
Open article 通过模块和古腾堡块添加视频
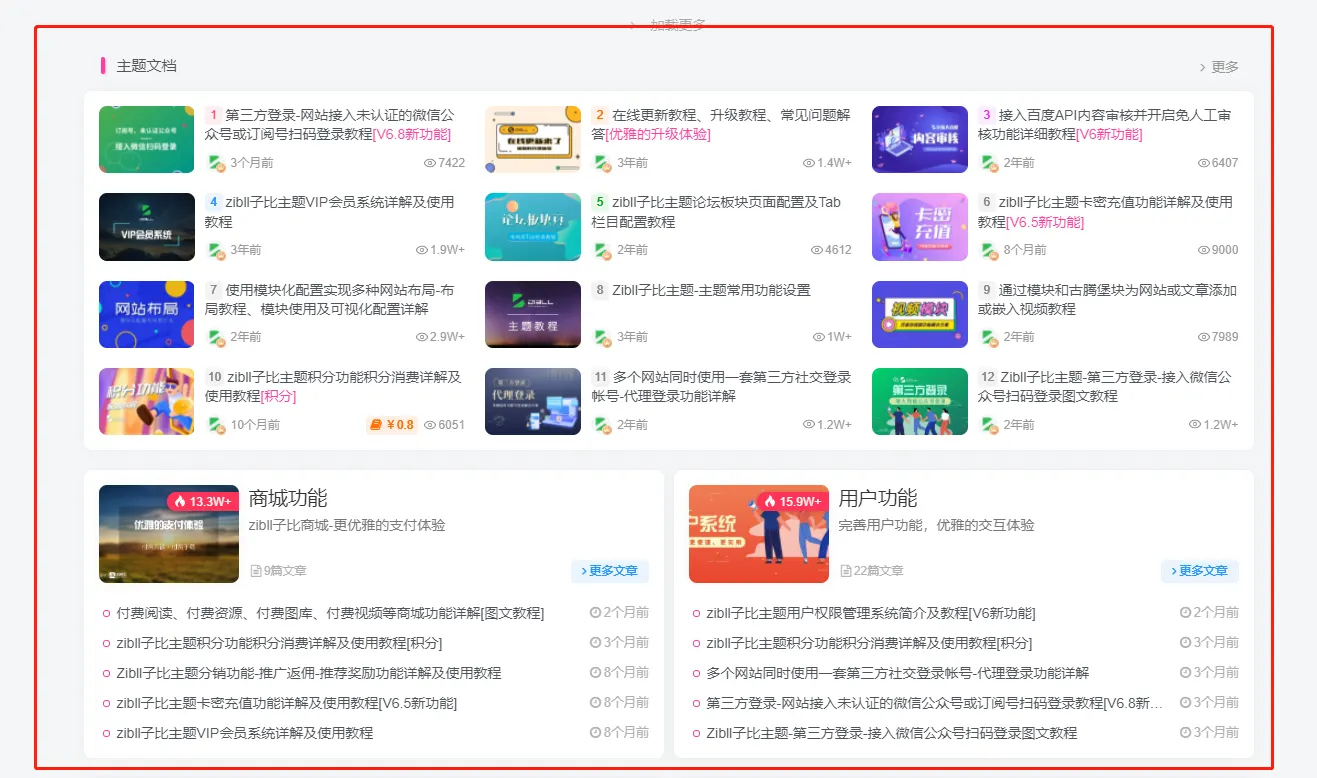click(1107, 299)
